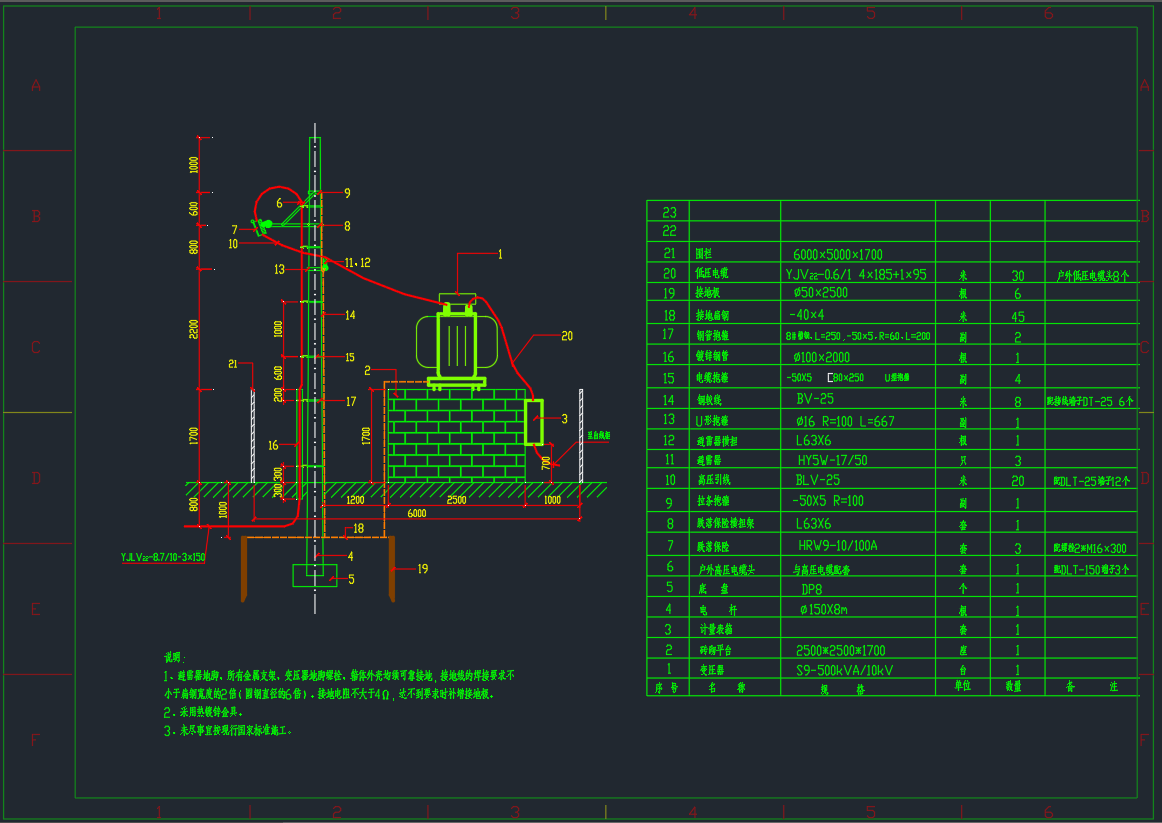The image size is (1162, 823).
Task: Click callout number 20 for the cable
Action: (567, 336)
